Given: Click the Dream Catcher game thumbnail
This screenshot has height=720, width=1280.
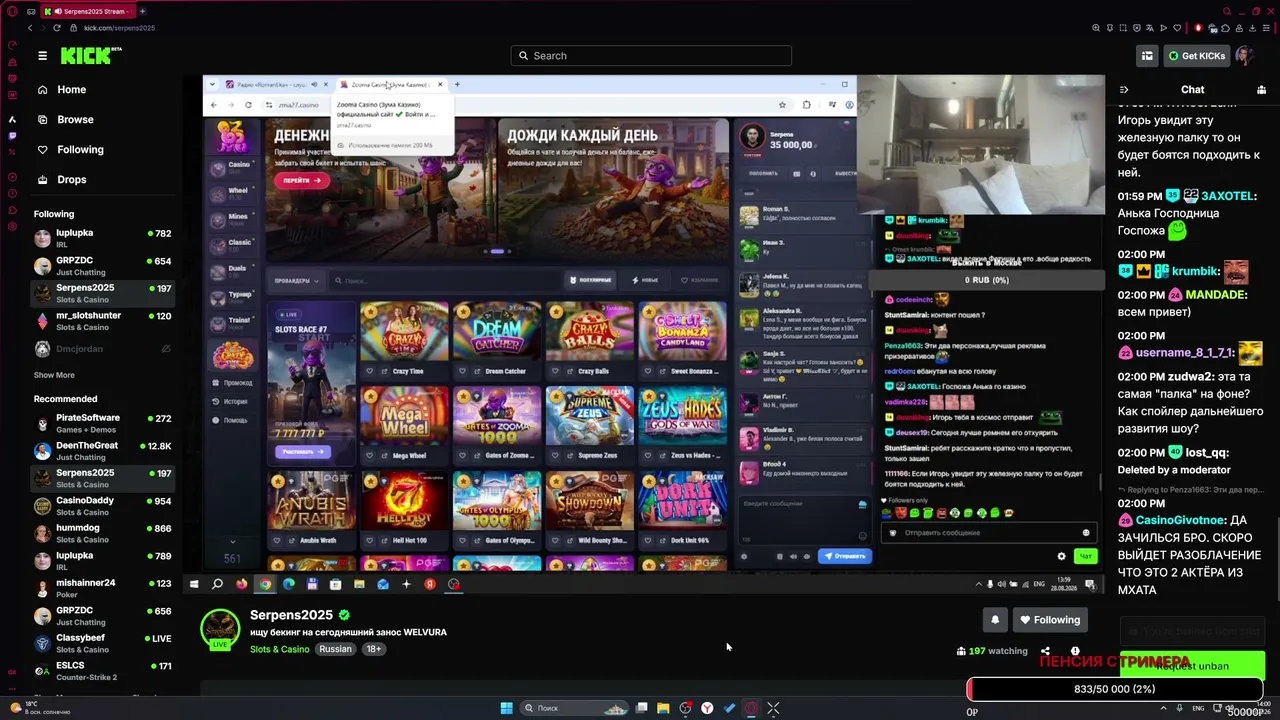Looking at the screenshot, I should [497, 331].
